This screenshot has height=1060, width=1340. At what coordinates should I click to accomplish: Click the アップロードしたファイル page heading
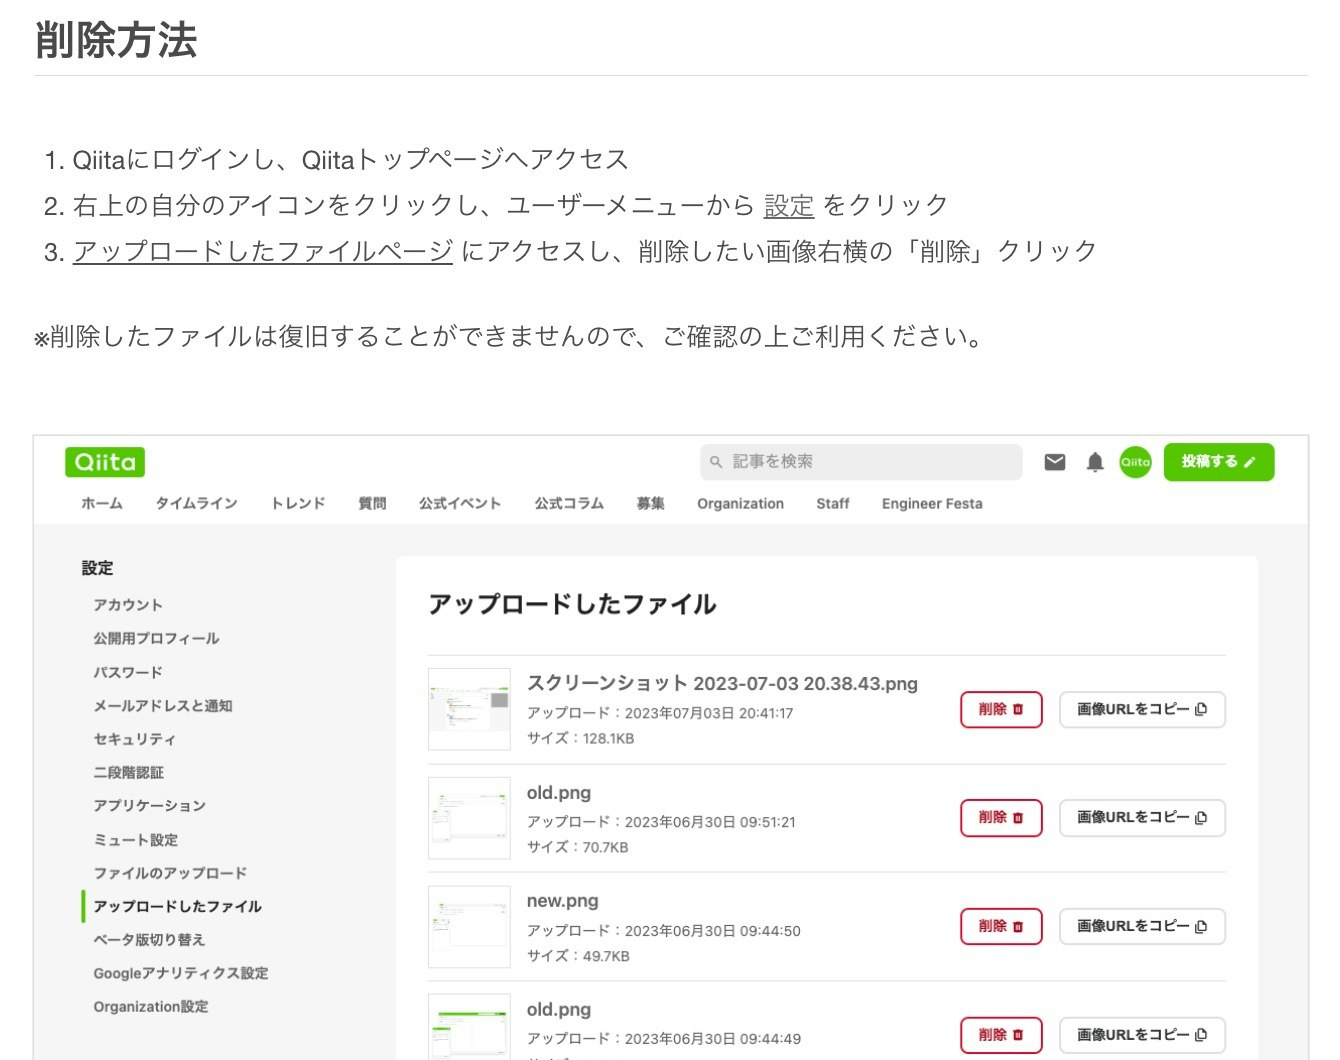(572, 605)
